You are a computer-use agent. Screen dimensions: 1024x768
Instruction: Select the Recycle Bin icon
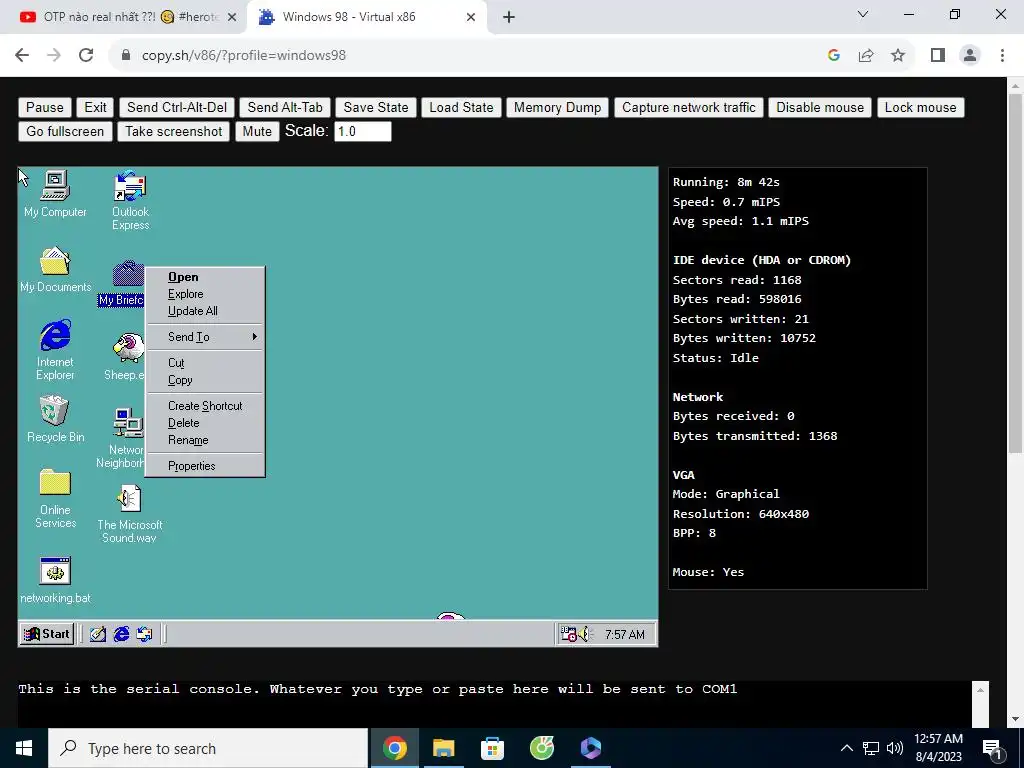pyautogui.click(x=55, y=419)
